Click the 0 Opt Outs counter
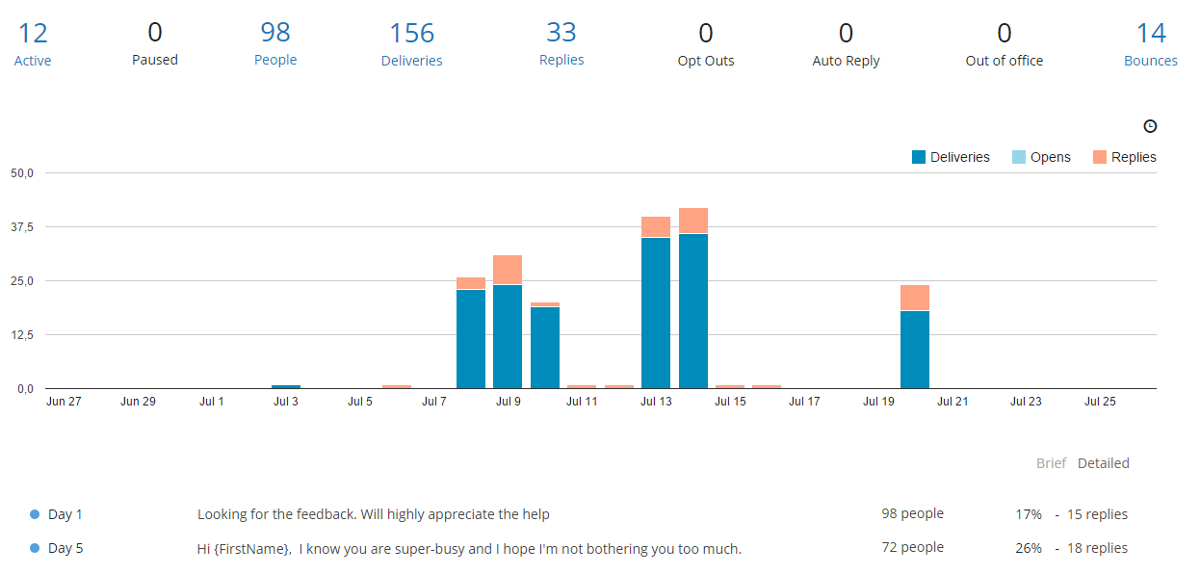 pos(705,44)
